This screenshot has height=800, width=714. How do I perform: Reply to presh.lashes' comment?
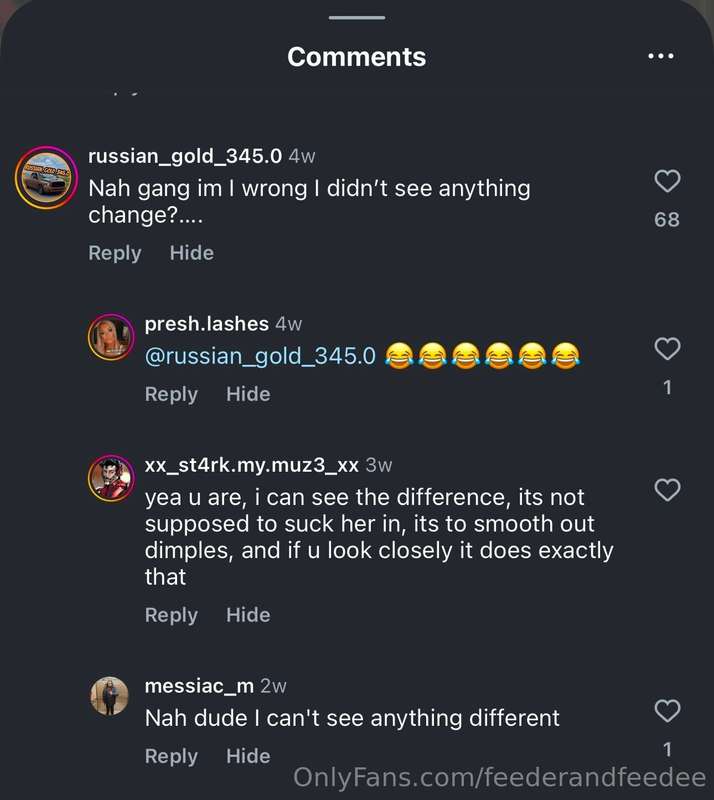click(x=171, y=394)
